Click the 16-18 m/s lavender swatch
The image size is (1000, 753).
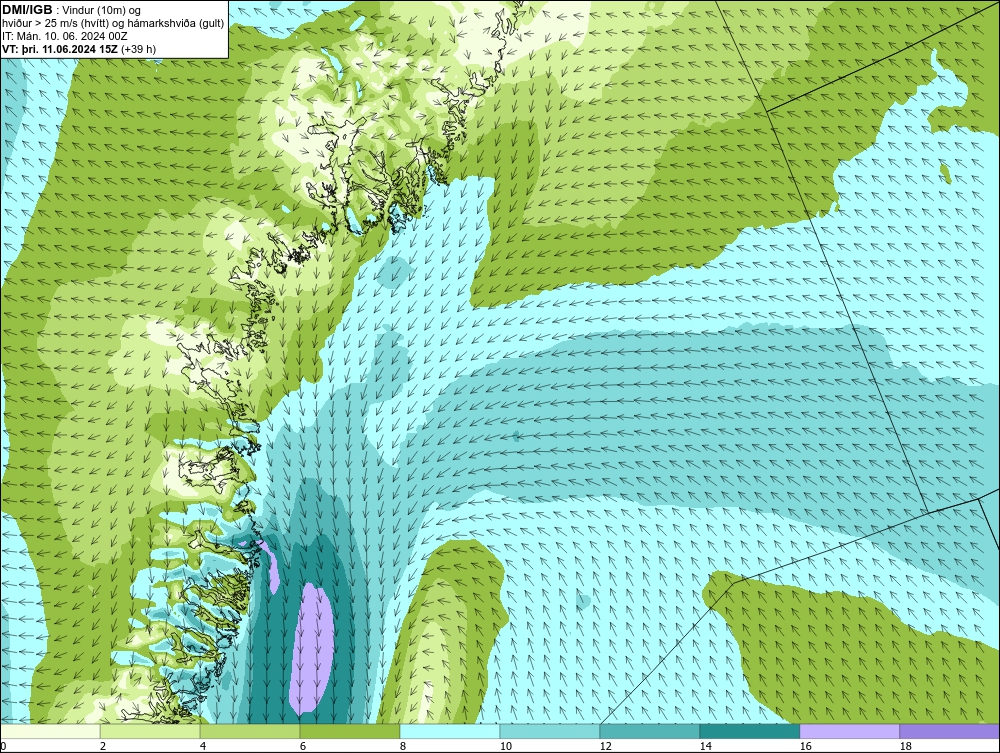click(x=849, y=731)
